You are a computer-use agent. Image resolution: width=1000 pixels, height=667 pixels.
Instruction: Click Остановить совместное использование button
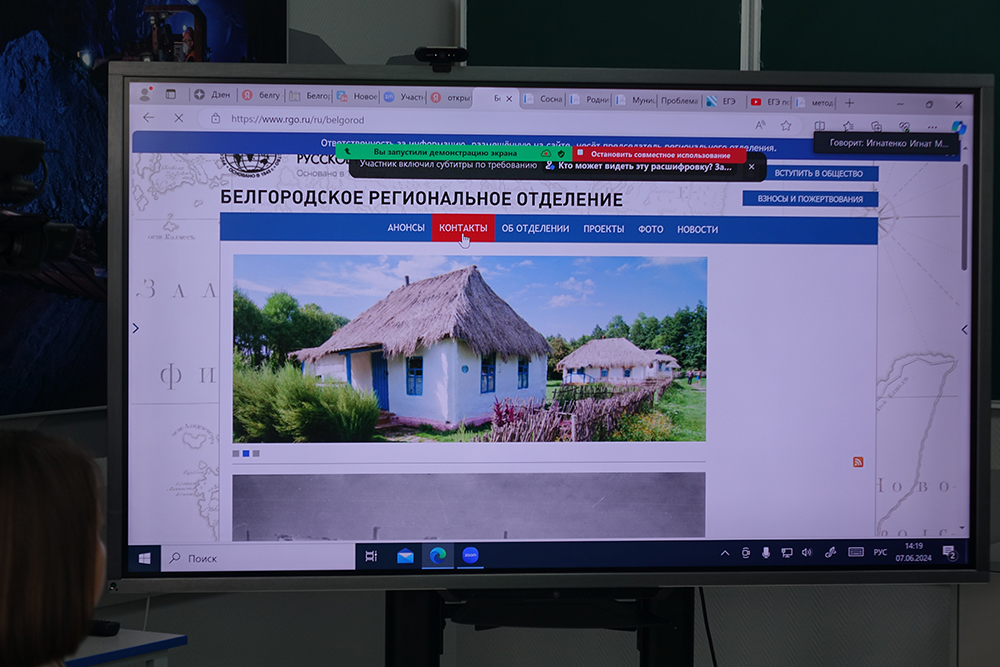point(654,155)
